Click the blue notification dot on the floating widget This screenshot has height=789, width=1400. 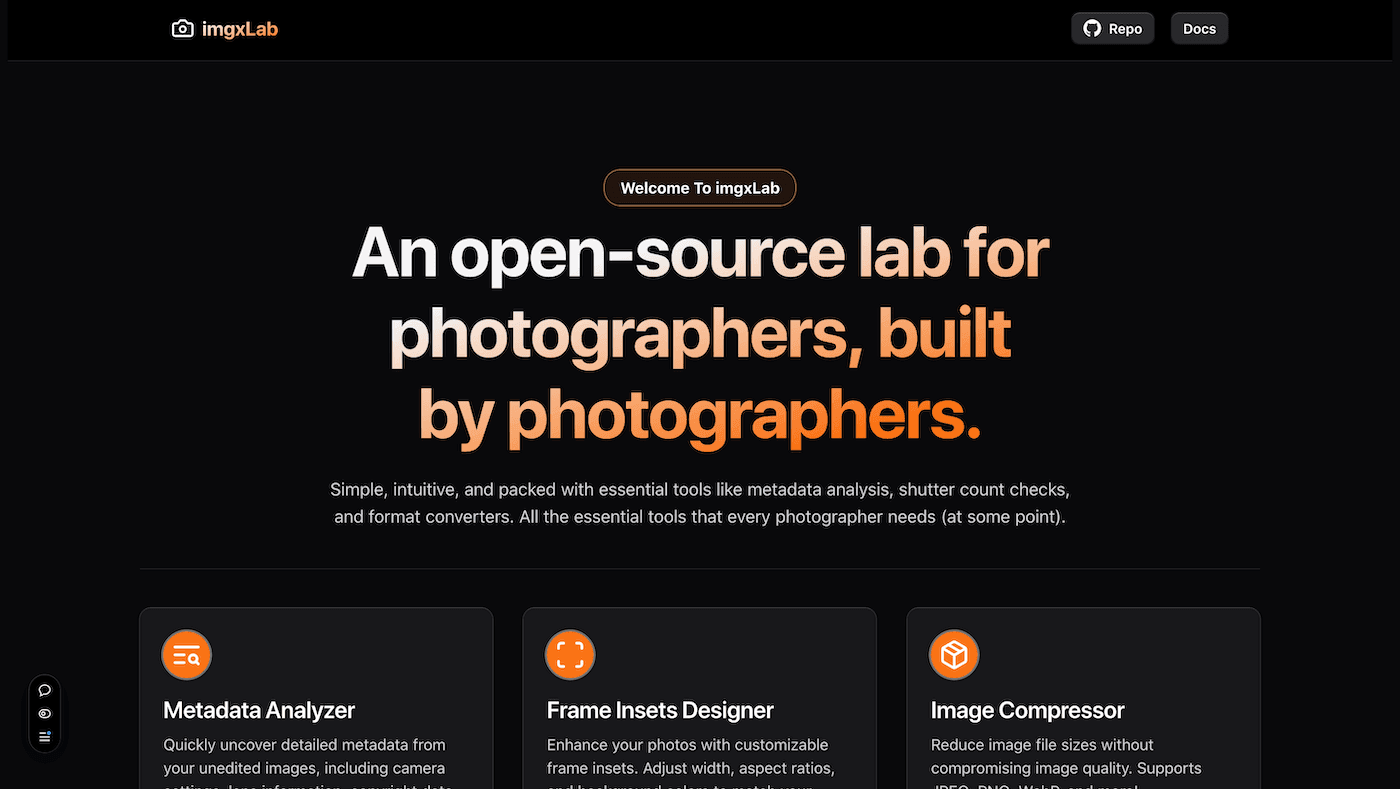pos(49,733)
